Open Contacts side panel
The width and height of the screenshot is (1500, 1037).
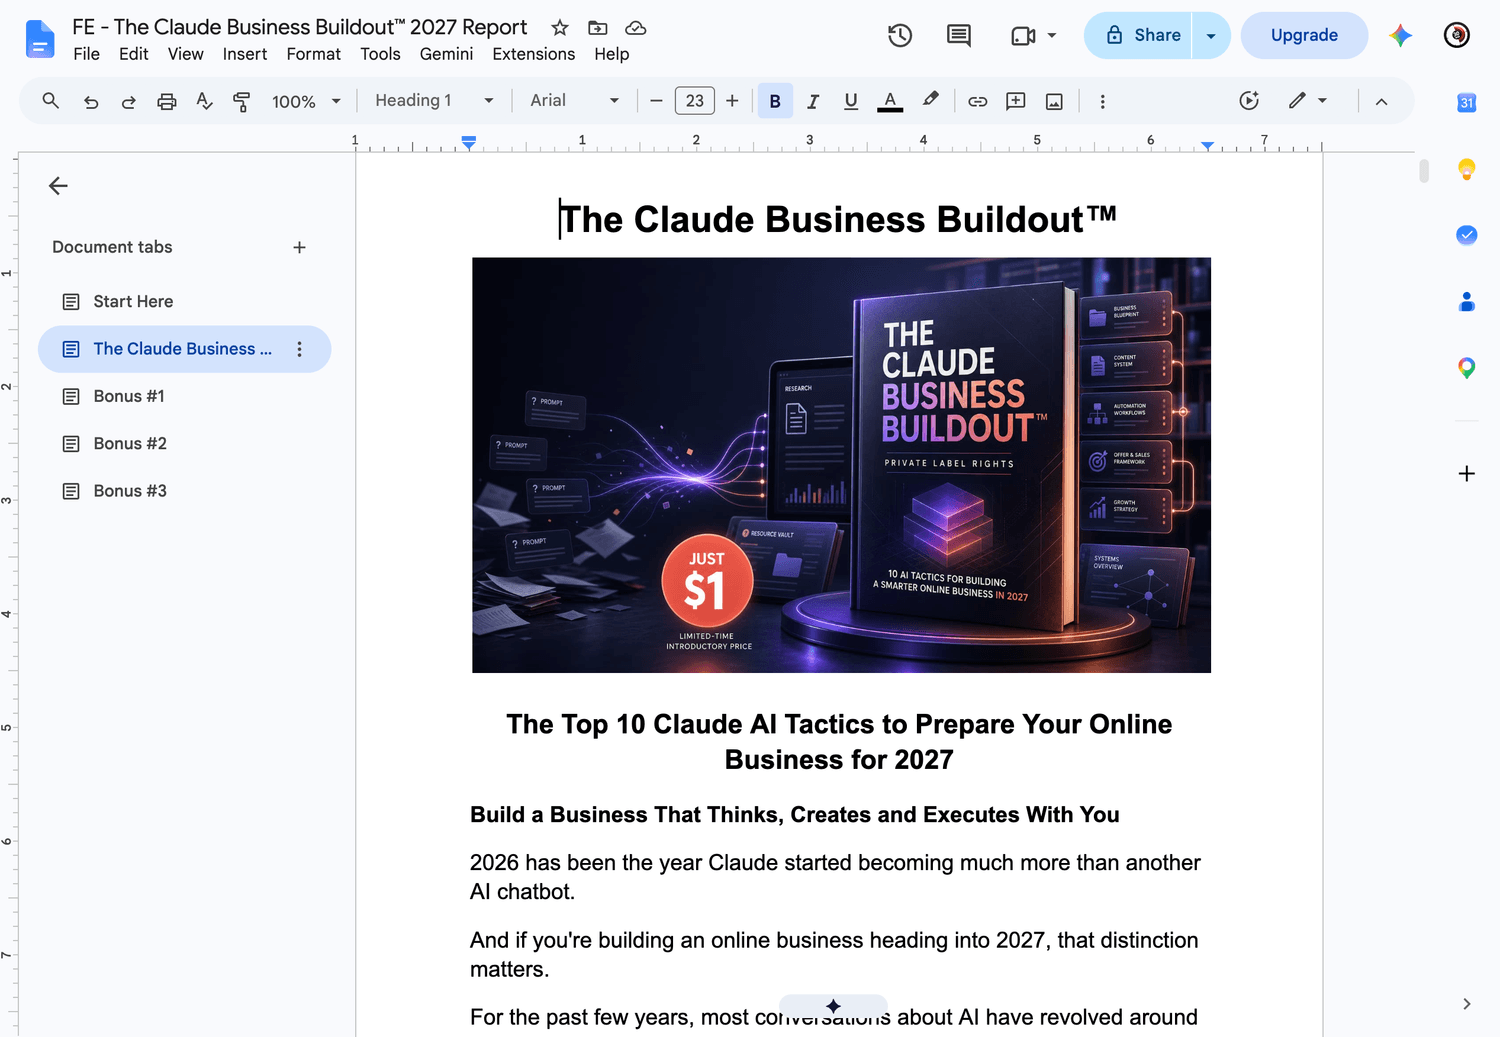tap(1466, 301)
